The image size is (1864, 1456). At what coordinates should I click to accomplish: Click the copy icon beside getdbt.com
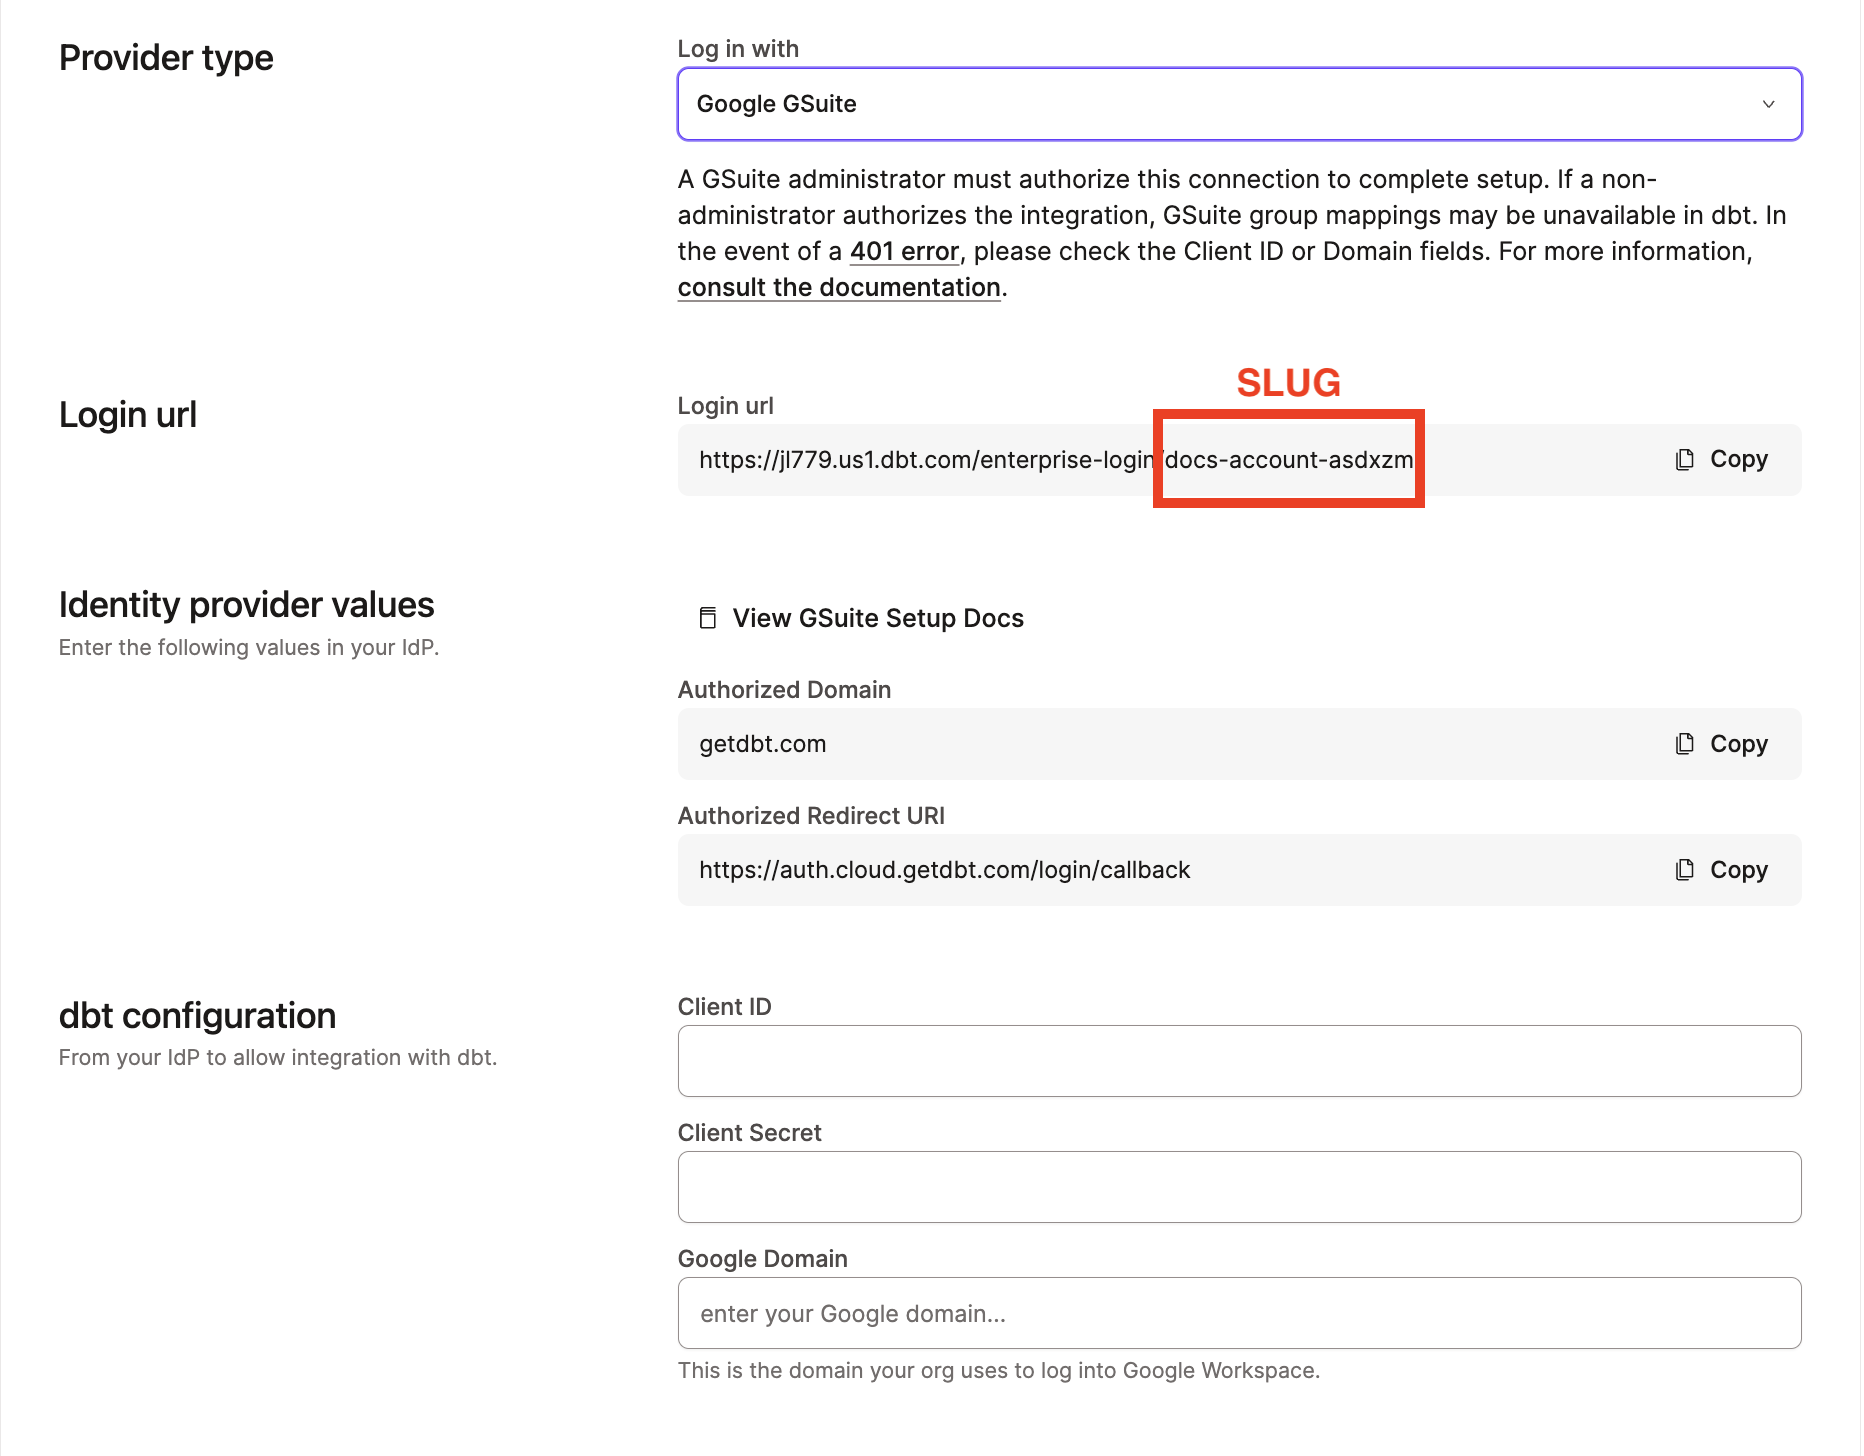click(x=1687, y=744)
